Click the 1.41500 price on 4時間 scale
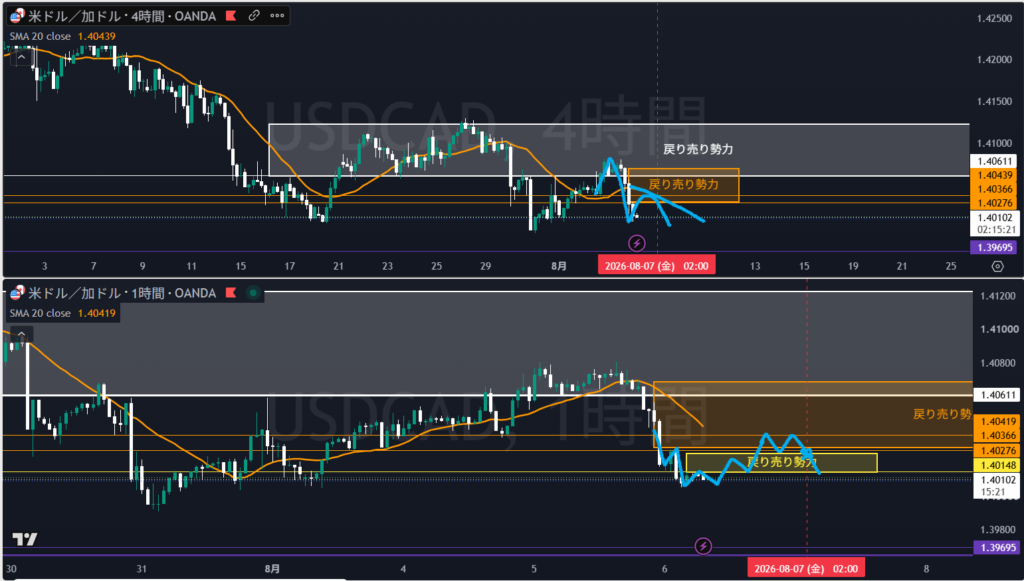This screenshot has height=581, width=1024. (x=995, y=101)
